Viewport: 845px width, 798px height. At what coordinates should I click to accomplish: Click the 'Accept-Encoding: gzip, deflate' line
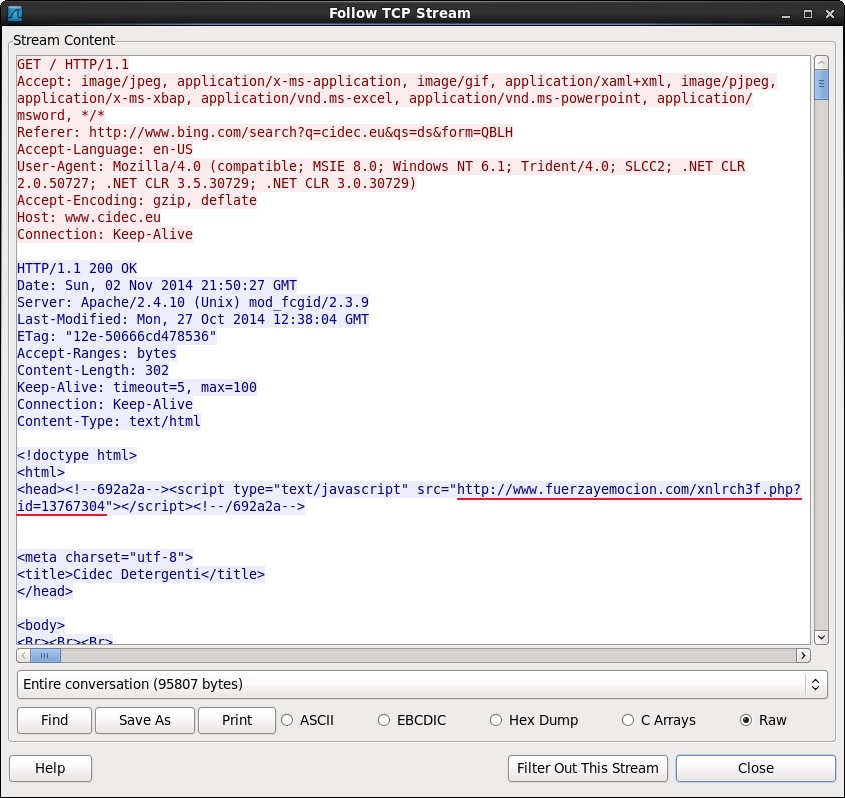[x=137, y=200]
